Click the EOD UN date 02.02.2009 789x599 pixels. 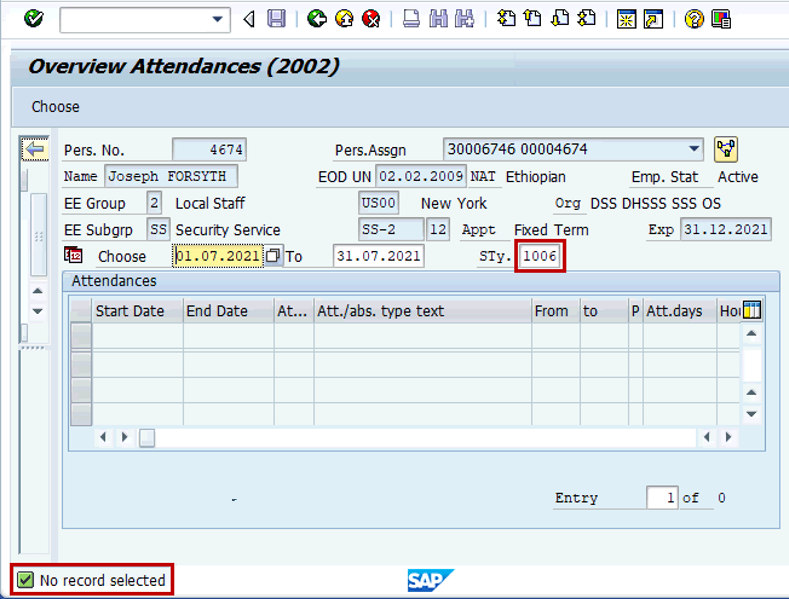click(421, 176)
